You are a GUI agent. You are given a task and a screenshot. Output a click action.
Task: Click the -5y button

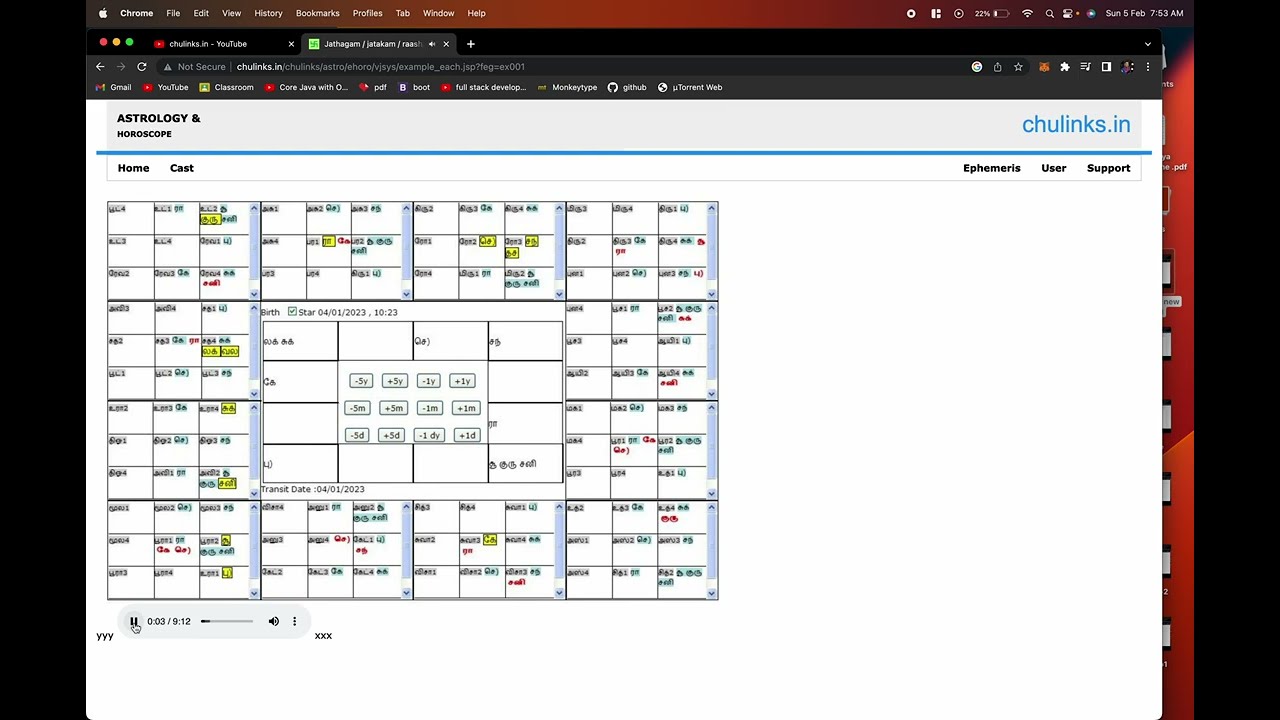[x=360, y=381]
